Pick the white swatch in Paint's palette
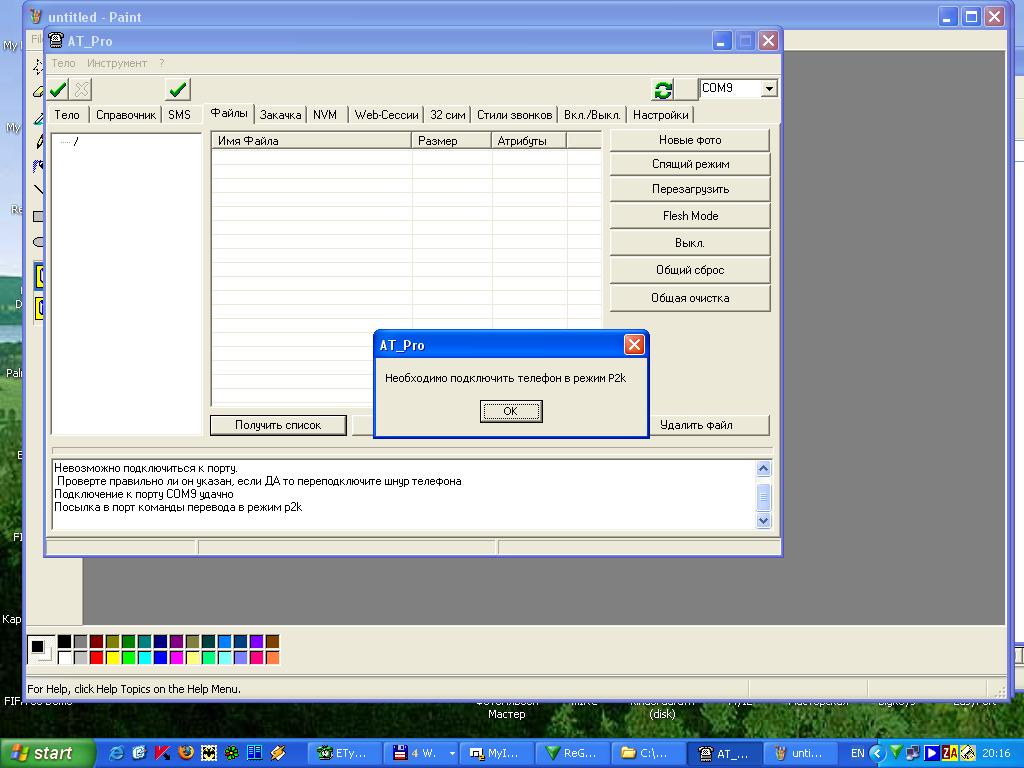The image size is (1024, 768). click(x=65, y=657)
